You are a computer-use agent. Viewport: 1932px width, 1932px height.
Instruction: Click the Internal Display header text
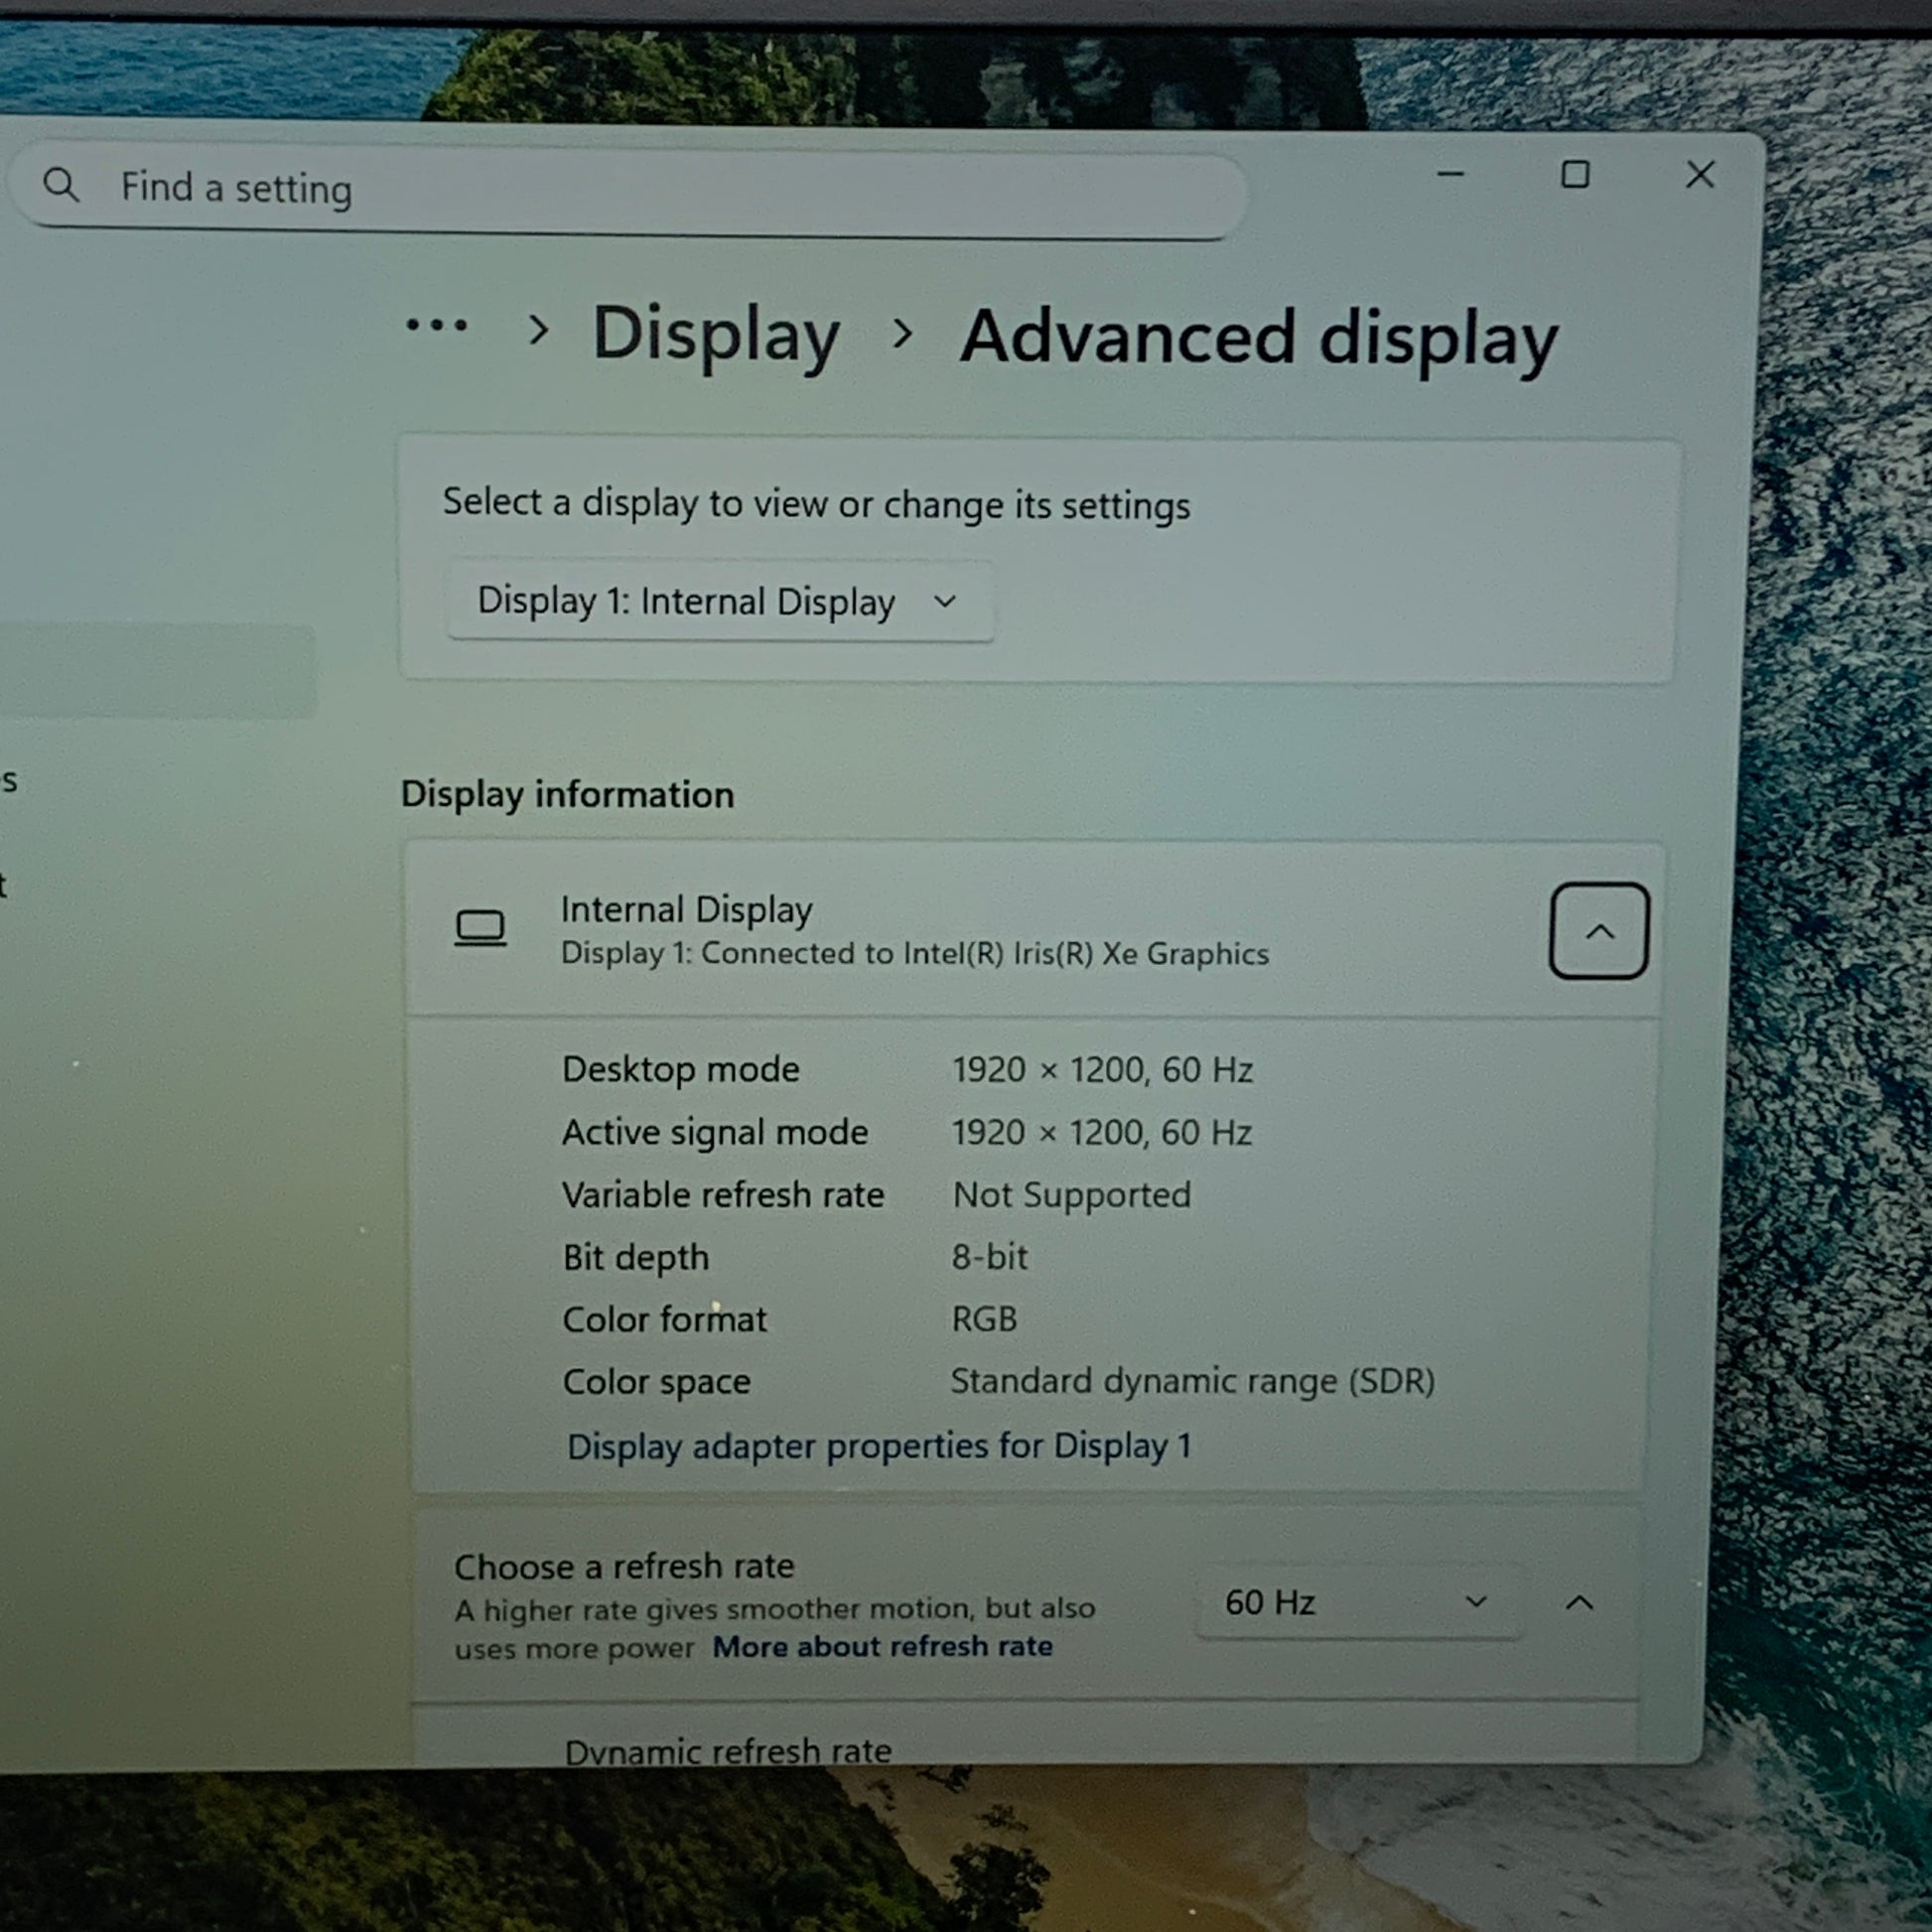tap(686, 910)
